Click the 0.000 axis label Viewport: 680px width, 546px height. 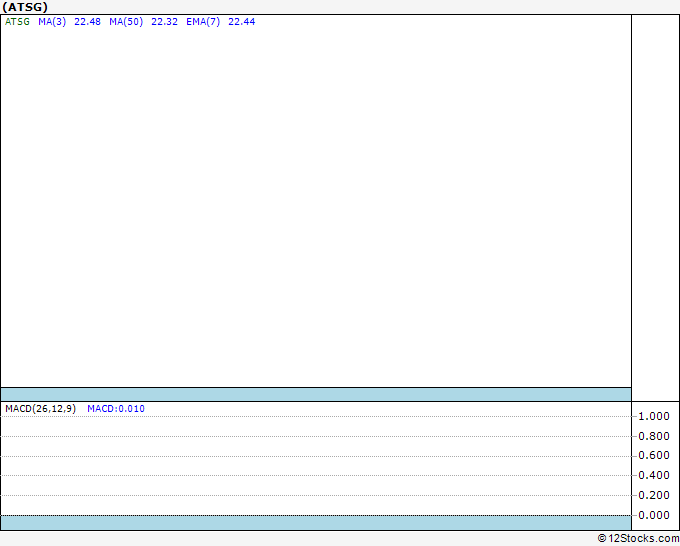point(654,515)
